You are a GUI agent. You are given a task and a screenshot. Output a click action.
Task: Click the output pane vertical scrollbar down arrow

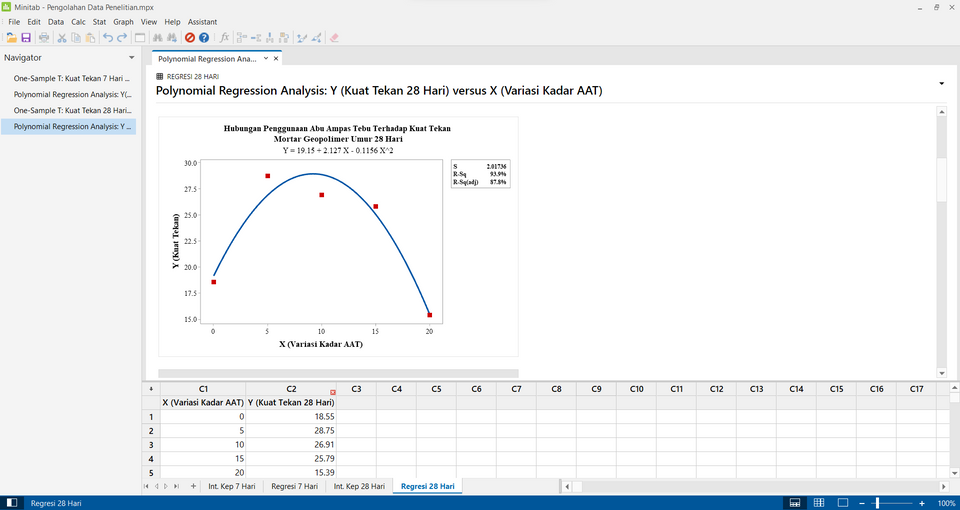click(x=942, y=373)
